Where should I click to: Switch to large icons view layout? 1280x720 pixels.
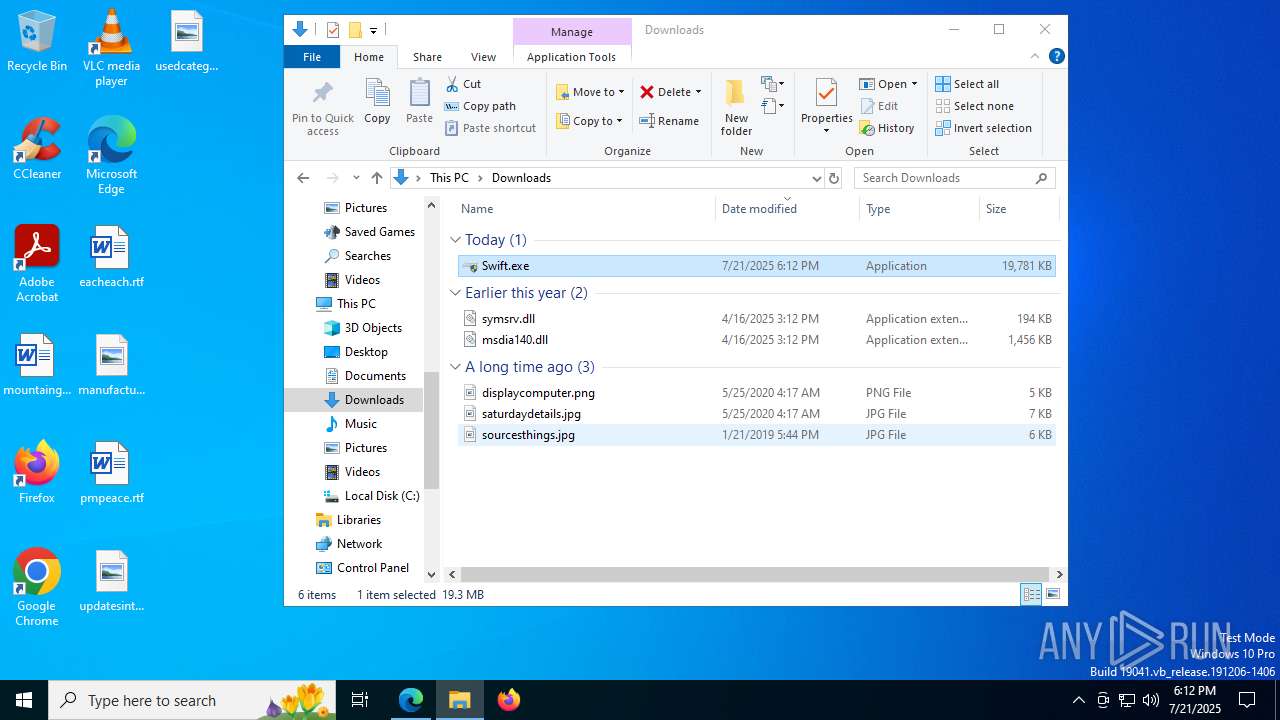click(x=1052, y=594)
